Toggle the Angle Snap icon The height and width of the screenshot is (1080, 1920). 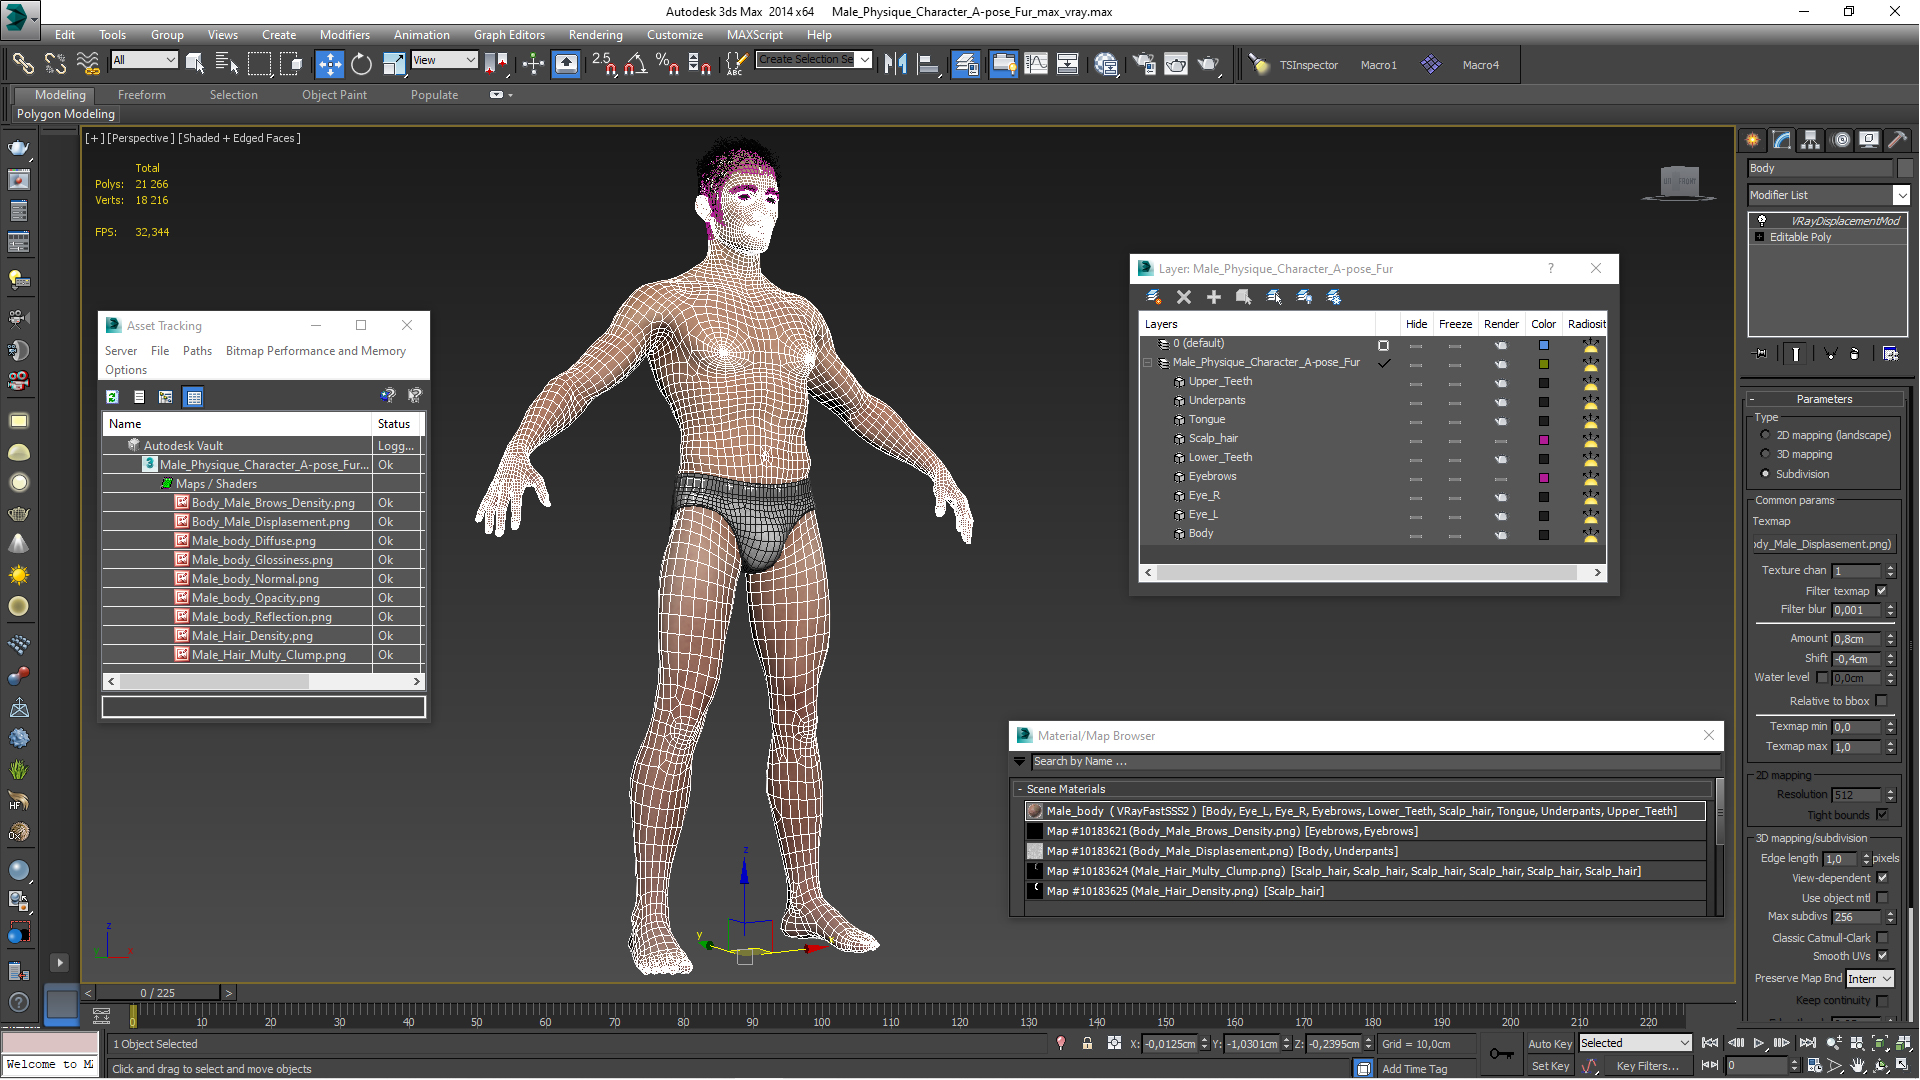tap(634, 64)
